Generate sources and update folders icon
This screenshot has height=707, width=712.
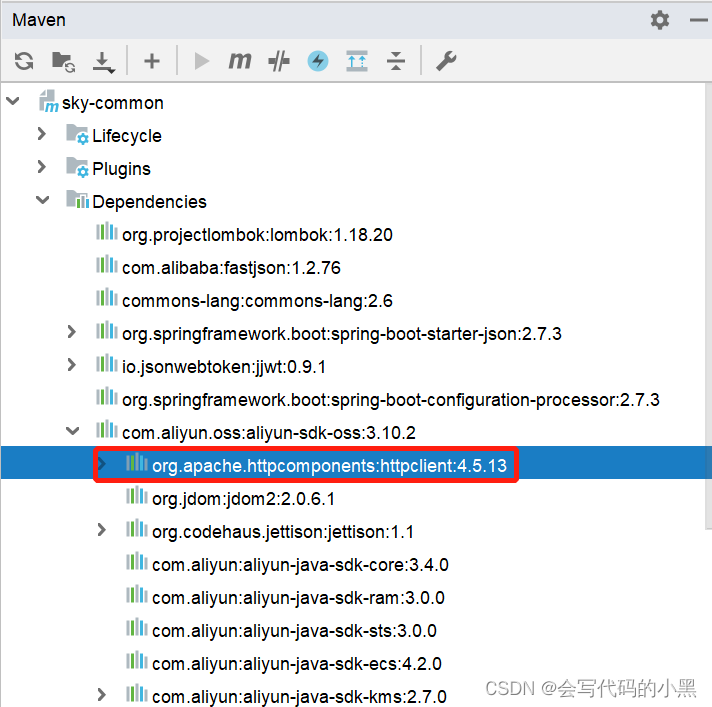[x=63, y=61]
